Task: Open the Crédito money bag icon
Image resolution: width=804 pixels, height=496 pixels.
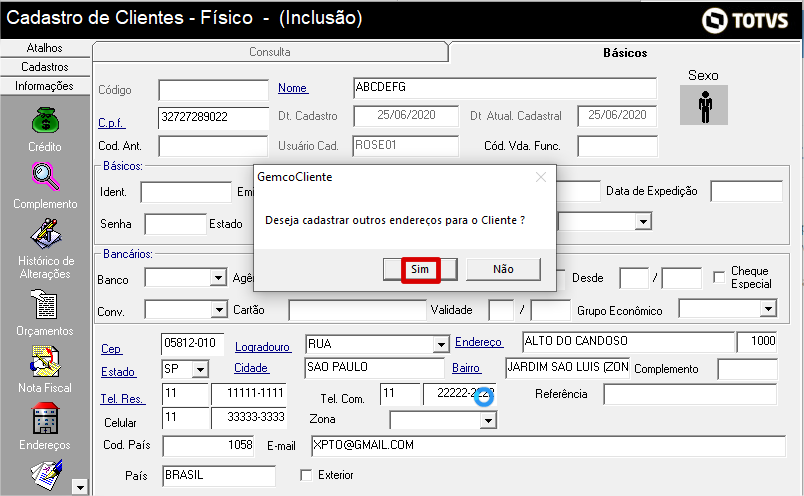Action: [x=46, y=120]
